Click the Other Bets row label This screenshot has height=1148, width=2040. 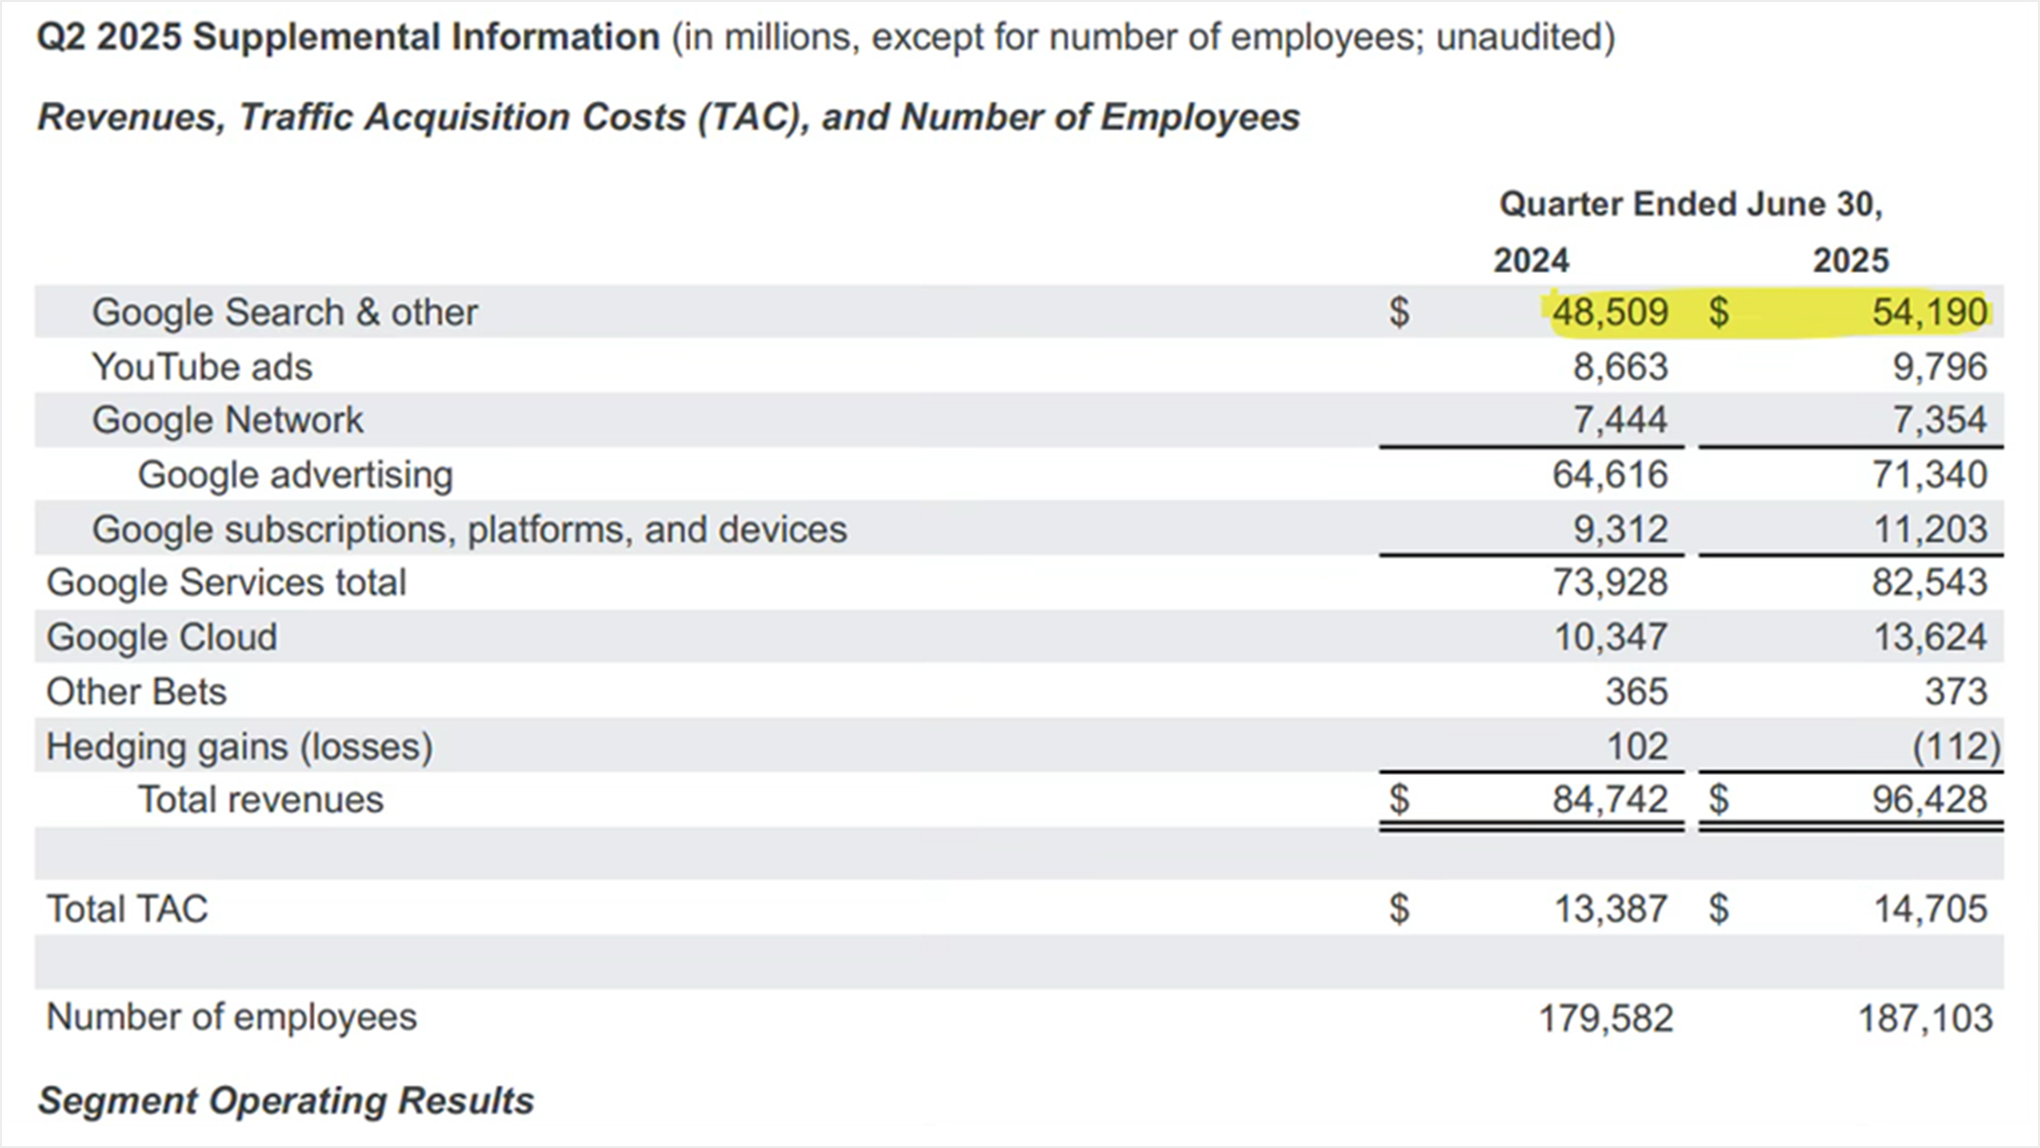point(136,692)
